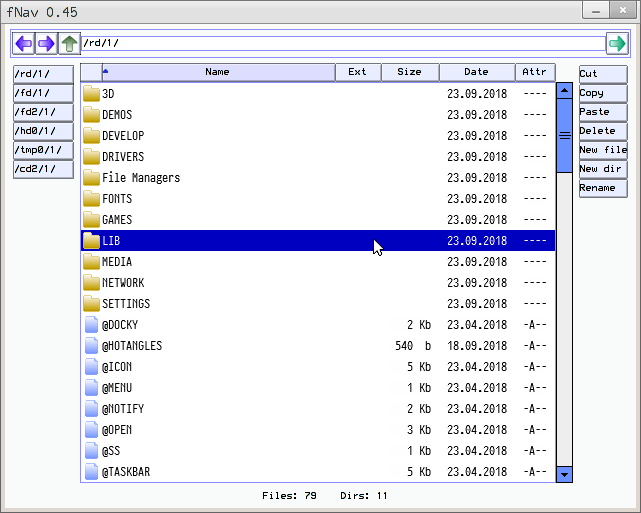Switch to the /hd0/1/ drive

click(x=43, y=131)
